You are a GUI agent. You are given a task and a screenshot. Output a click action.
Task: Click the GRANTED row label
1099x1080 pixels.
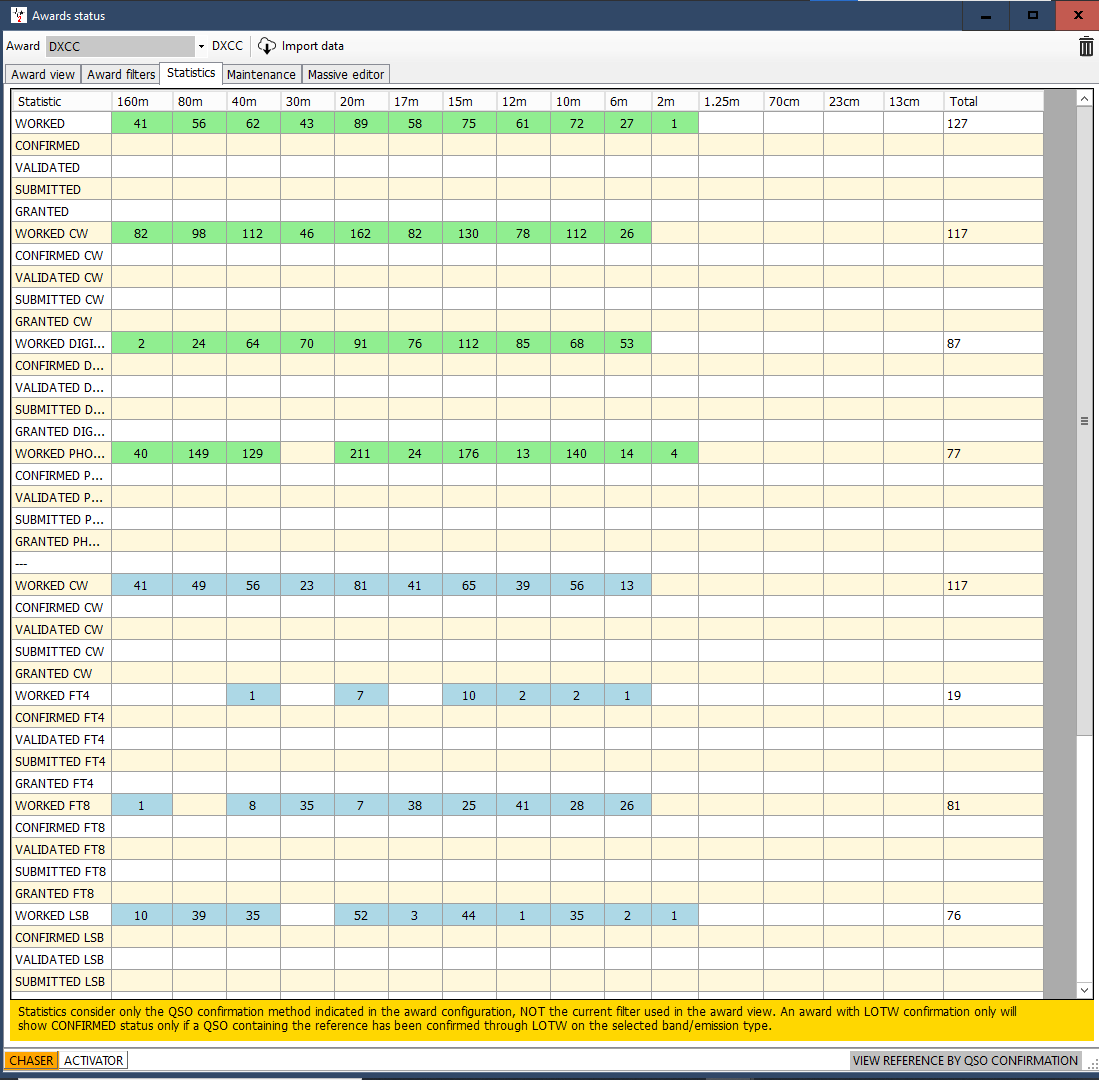pos(62,212)
